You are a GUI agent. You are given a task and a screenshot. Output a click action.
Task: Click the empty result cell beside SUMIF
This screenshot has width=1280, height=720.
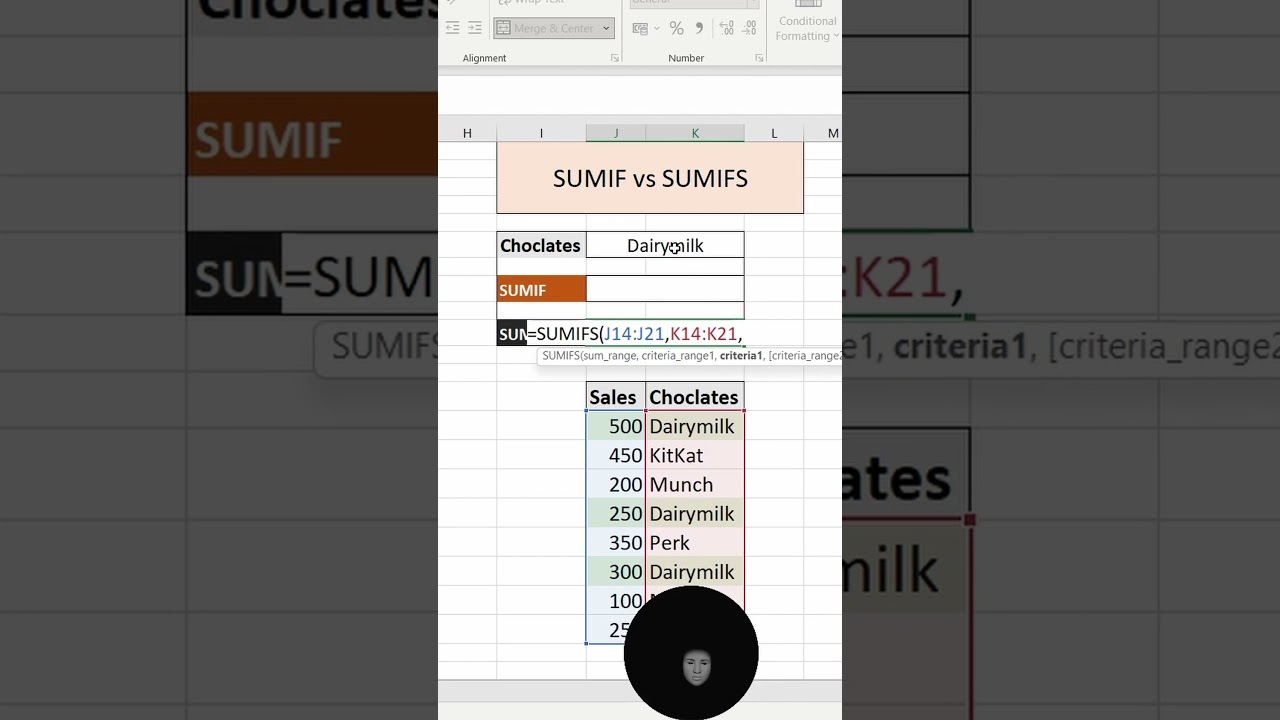pyautogui.click(x=665, y=289)
